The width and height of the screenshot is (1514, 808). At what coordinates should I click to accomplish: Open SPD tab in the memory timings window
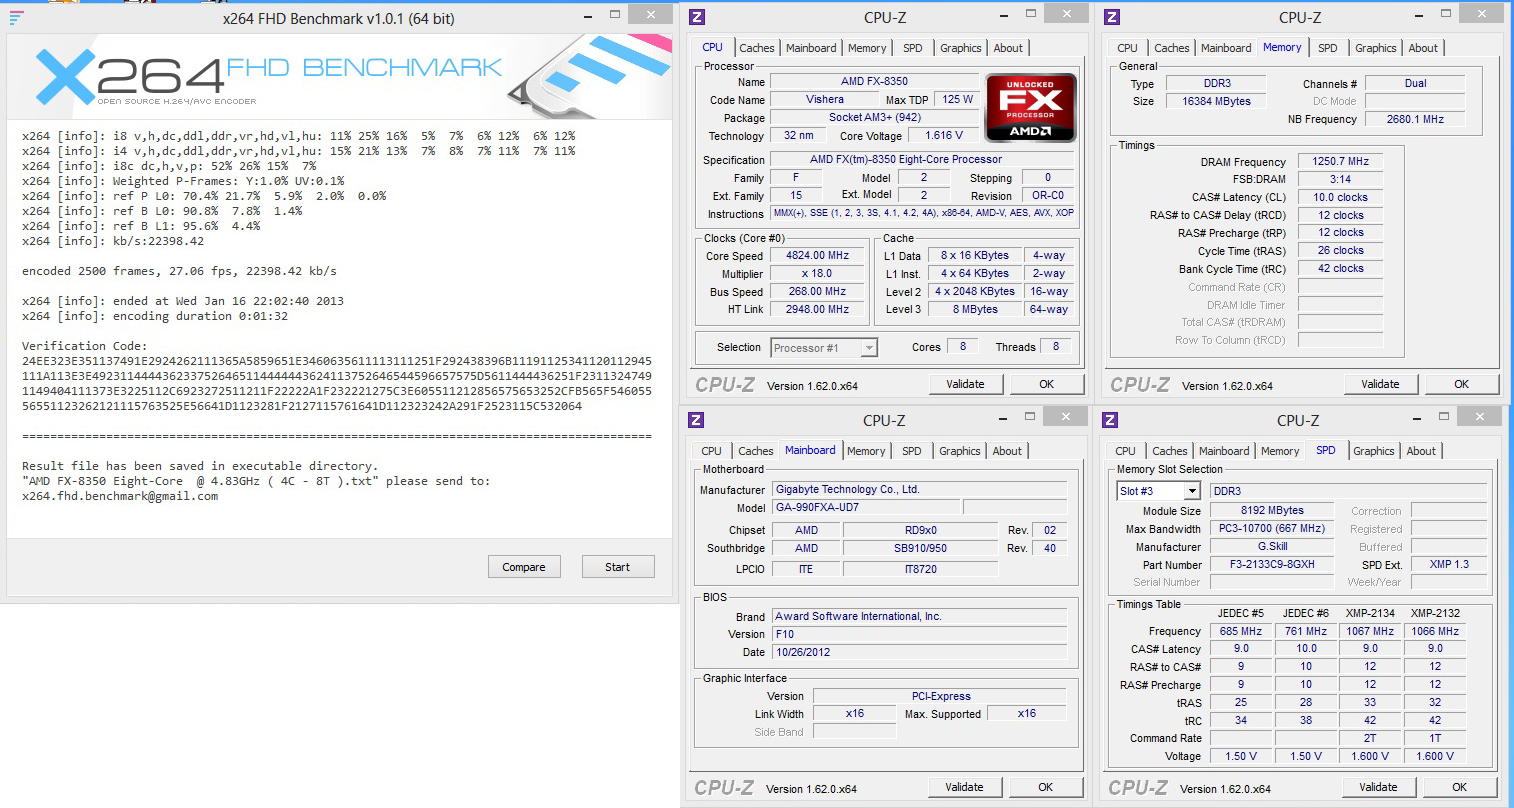pyautogui.click(x=1328, y=48)
